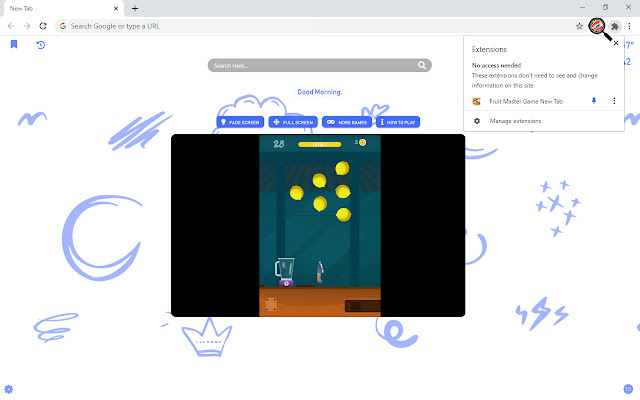Open the history clock icon
The height and width of the screenshot is (400, 640).
[x=40, y=44]
